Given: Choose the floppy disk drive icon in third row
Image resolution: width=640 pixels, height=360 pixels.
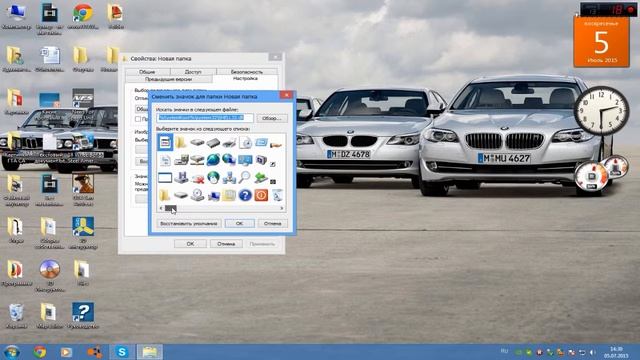Looking at the screenshot, I should tap(181, 177).
